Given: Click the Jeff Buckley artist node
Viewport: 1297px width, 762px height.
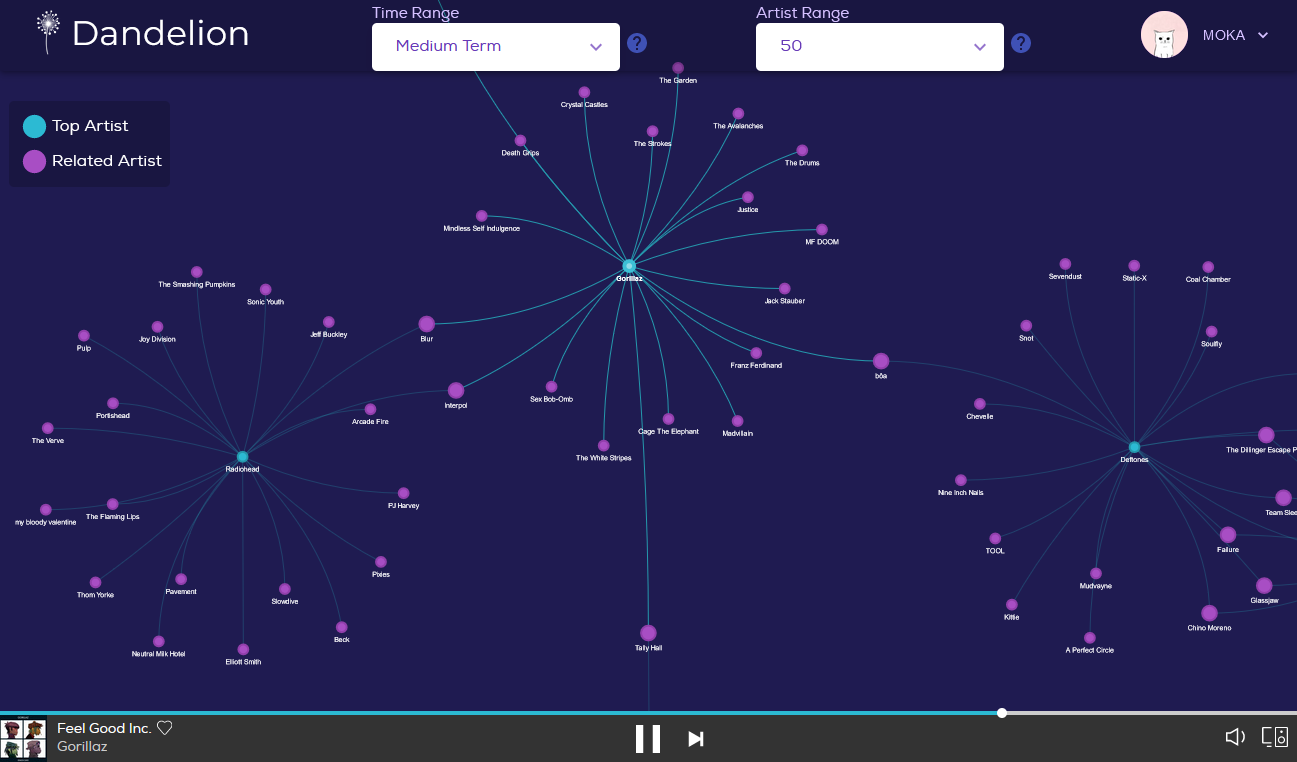Looking at the screenshot, I should pyautogui.click(x=329, y=322).
